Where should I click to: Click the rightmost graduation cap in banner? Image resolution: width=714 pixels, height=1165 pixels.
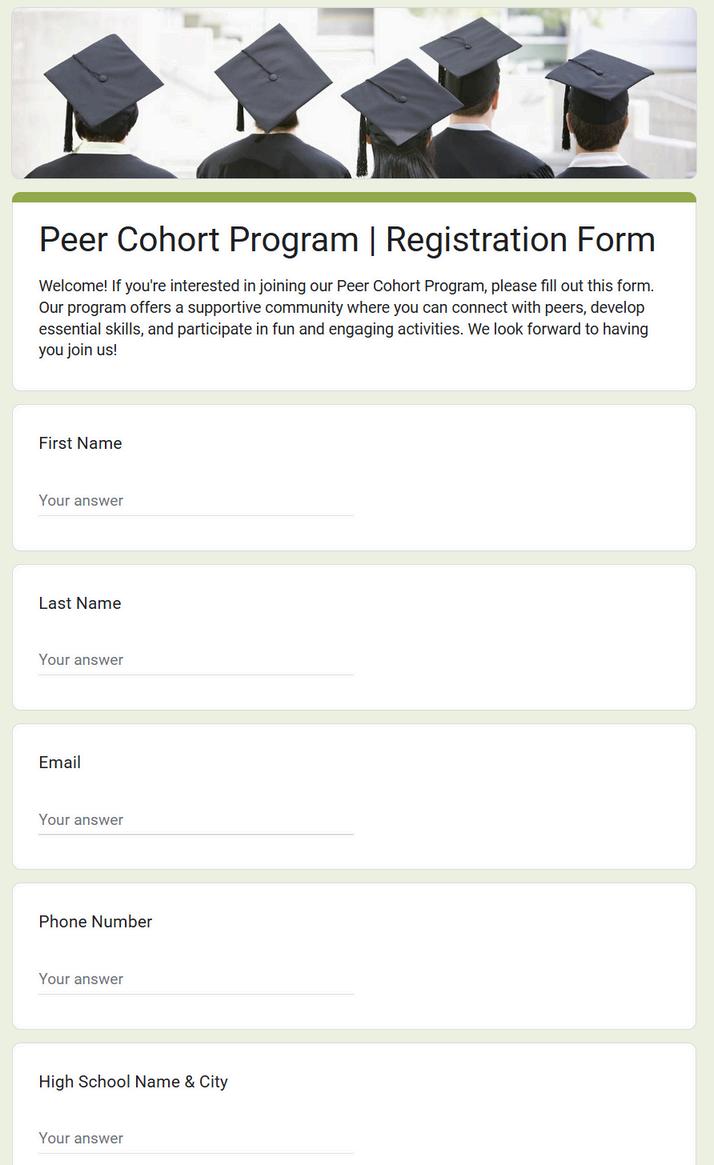(x=598, y=76)
